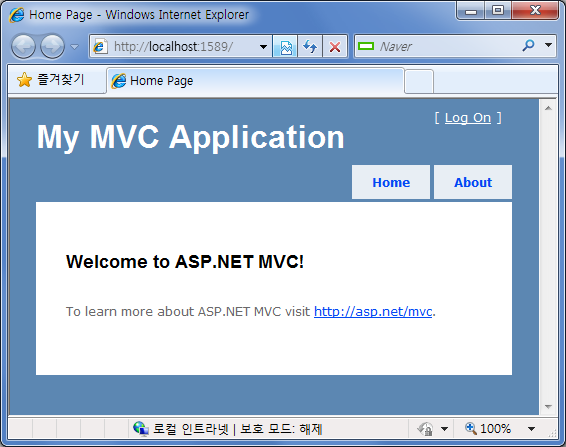Click the favorites star icon
This screenshot has height=447, width=566.
pos(24,80)
